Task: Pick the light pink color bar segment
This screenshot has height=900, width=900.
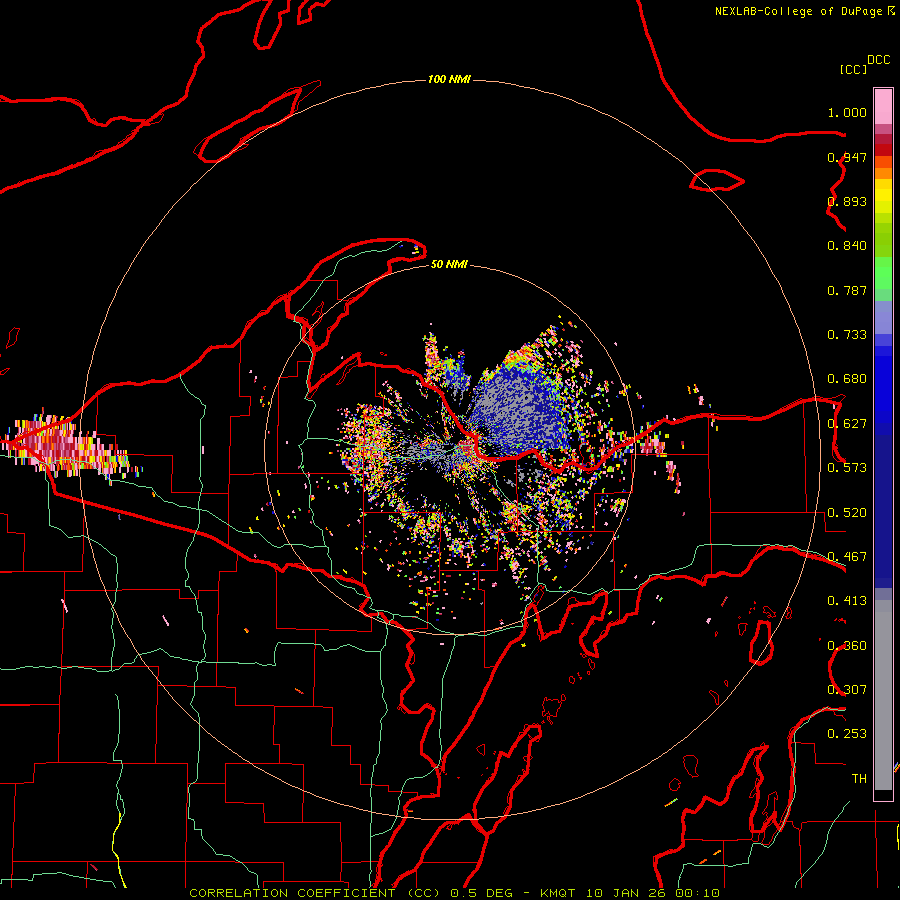Action: 883,107
